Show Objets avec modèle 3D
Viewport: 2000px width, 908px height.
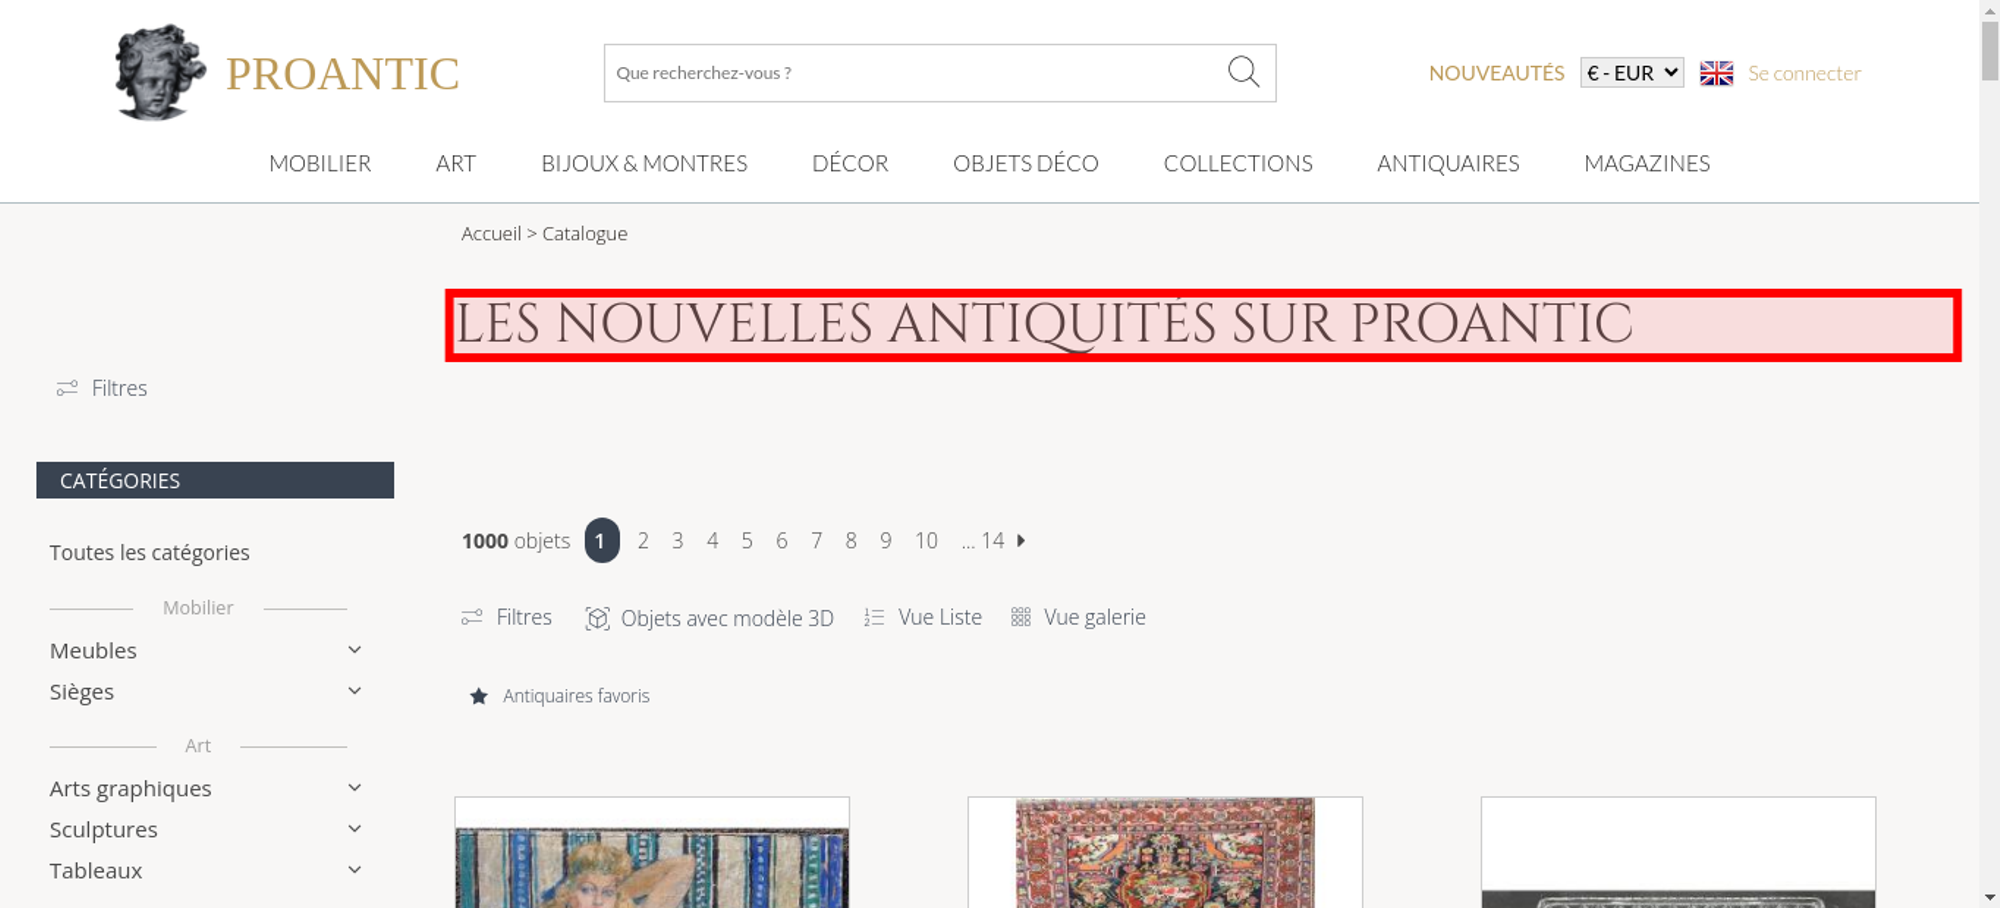(x=709, y=618)
